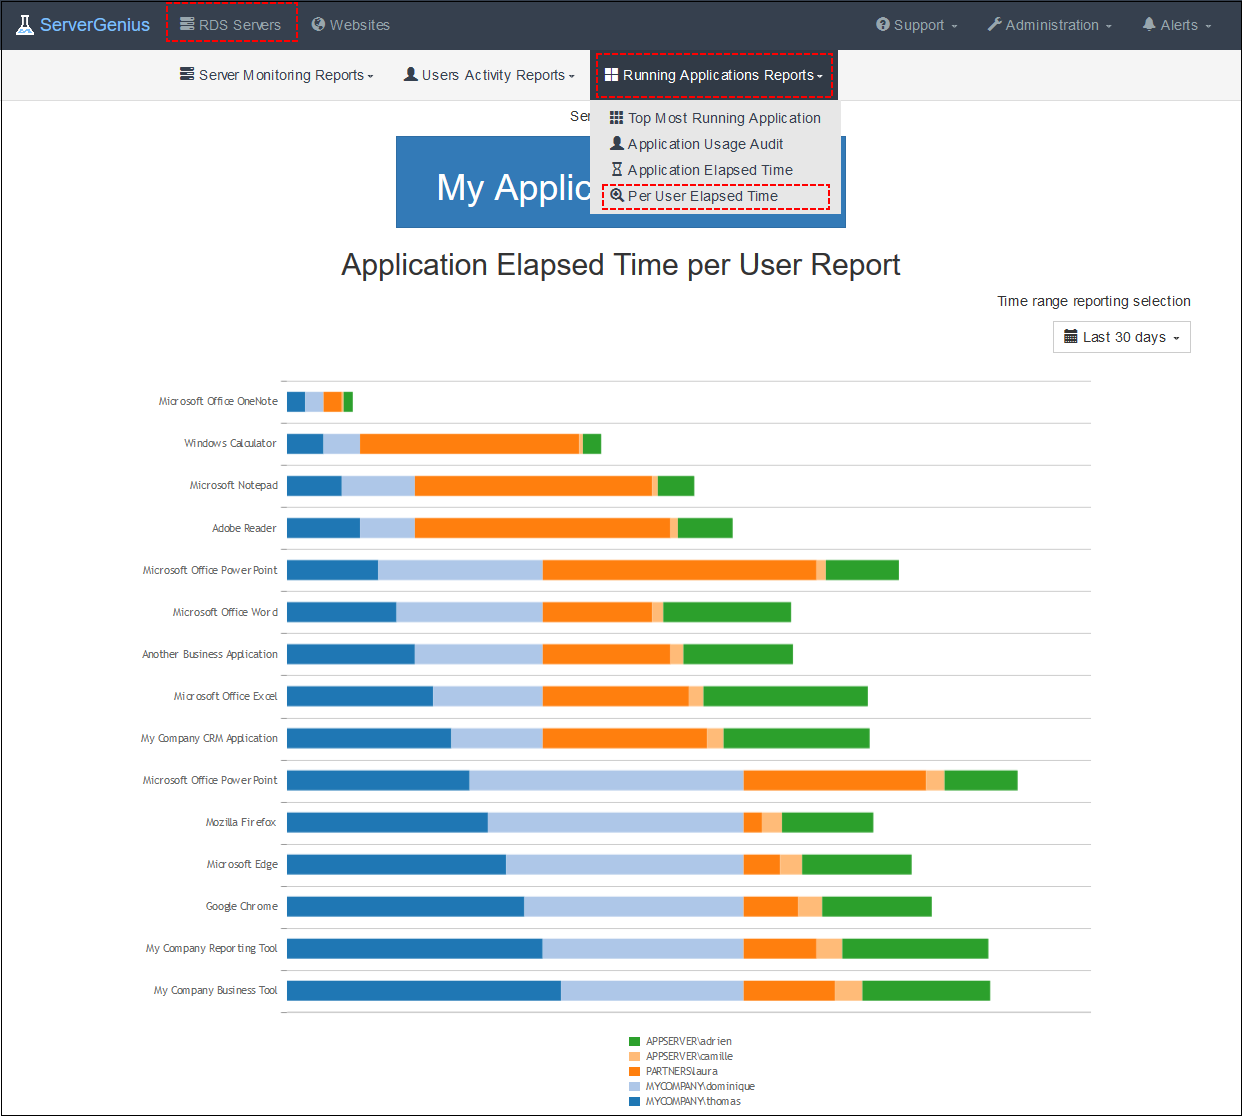
Task: Choose Per User Elapsed Time menu entry
Action: tap(703, 196)
